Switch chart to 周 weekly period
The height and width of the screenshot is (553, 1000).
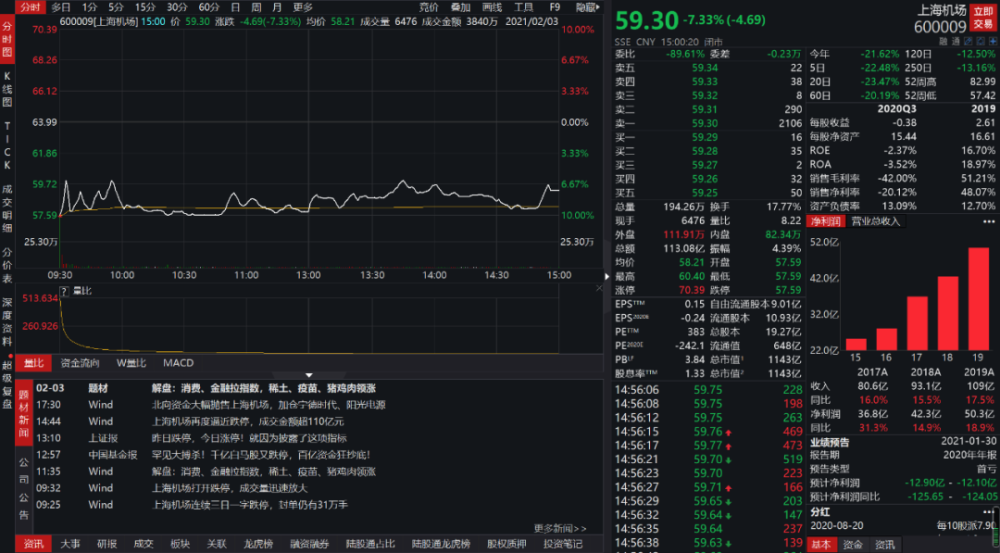pyautogui.click(x=256, y=8)
